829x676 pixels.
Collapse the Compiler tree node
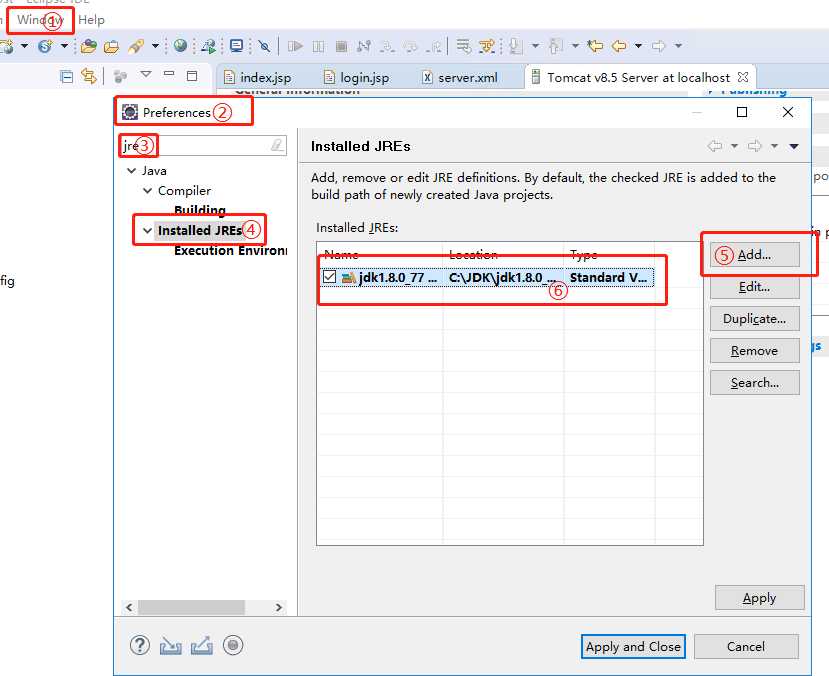tap(148, 191)
